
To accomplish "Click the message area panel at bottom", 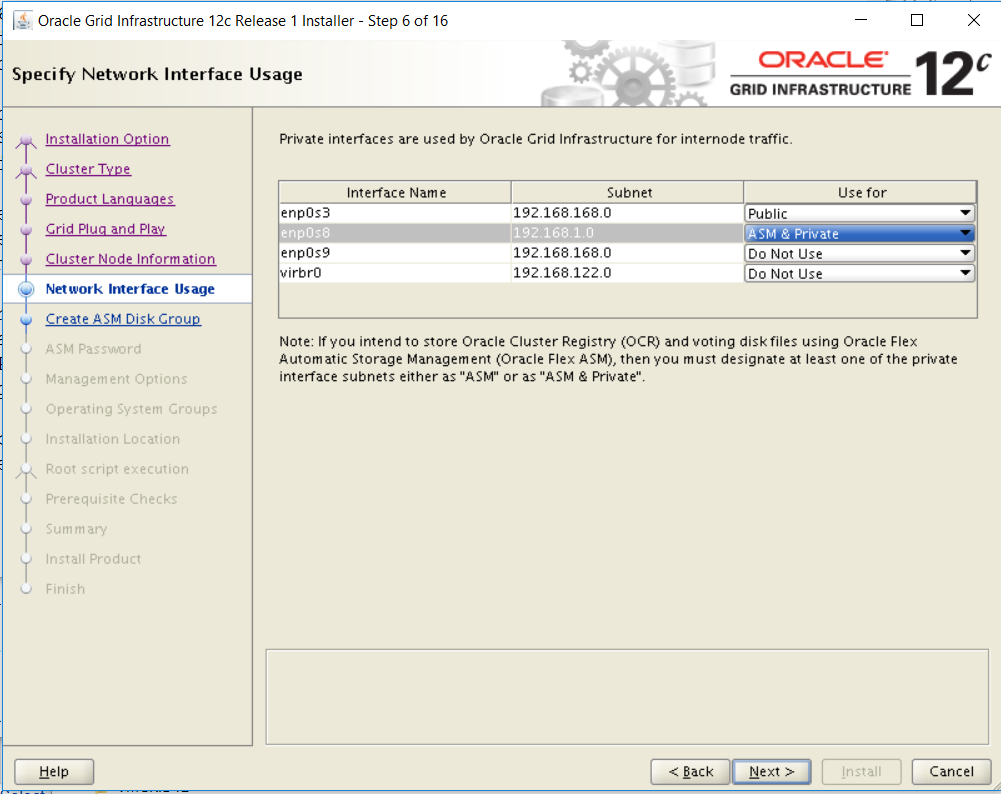I will click(x=627, y=697).
